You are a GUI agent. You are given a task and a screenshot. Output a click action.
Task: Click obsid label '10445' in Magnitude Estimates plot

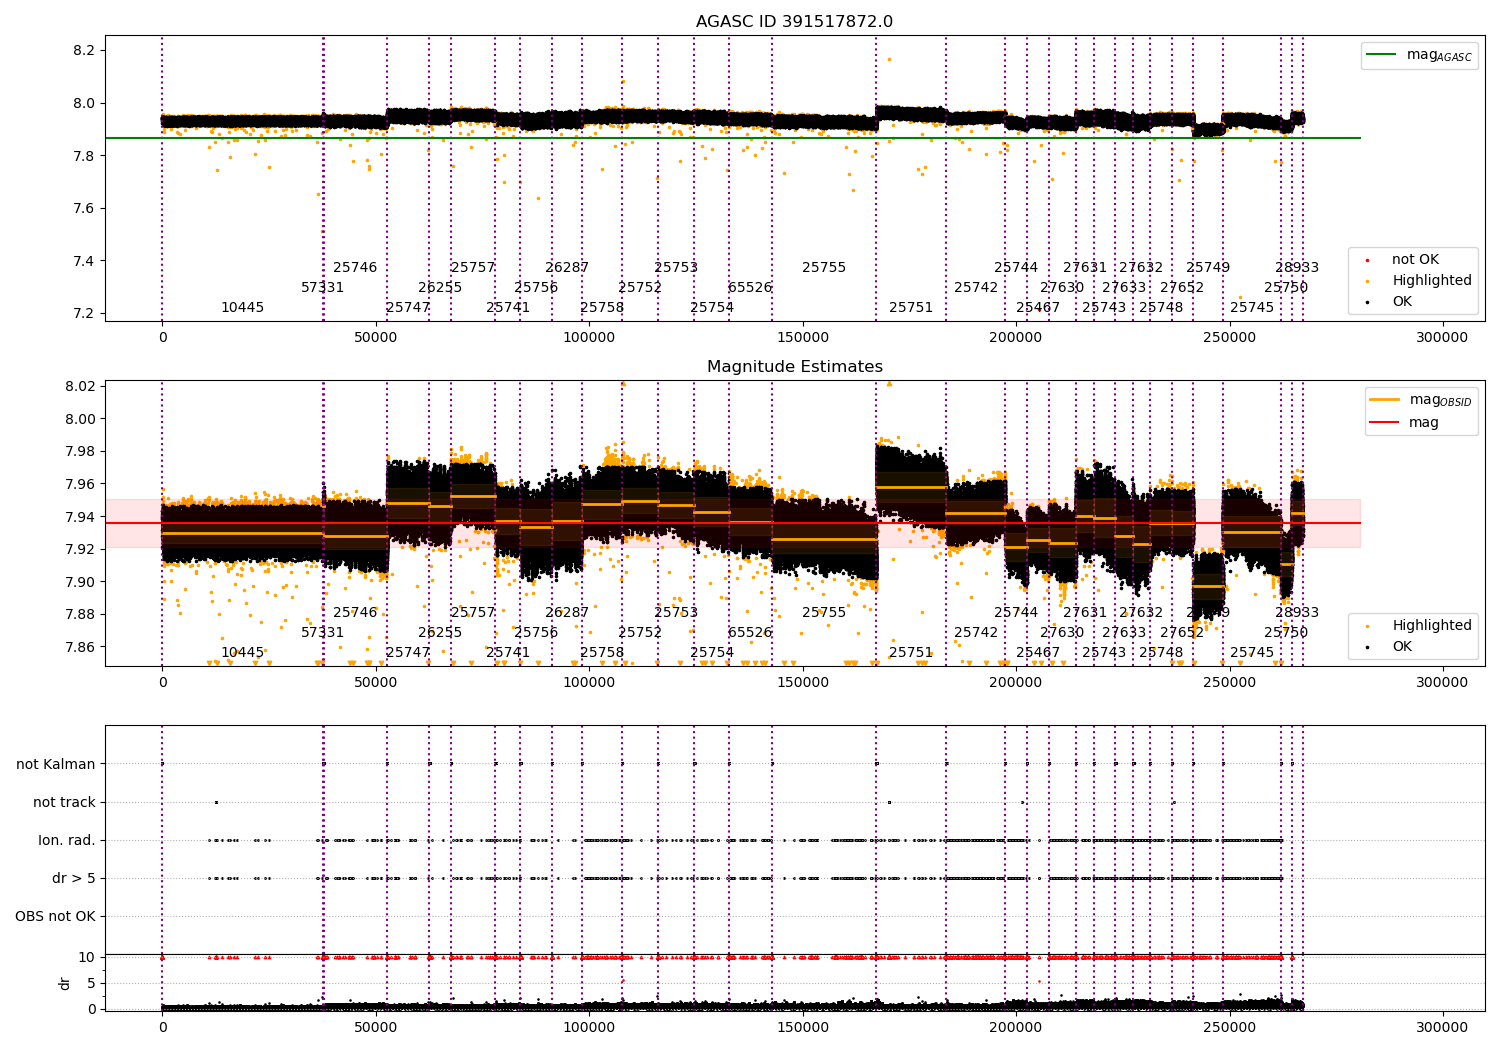coord(243,653)
